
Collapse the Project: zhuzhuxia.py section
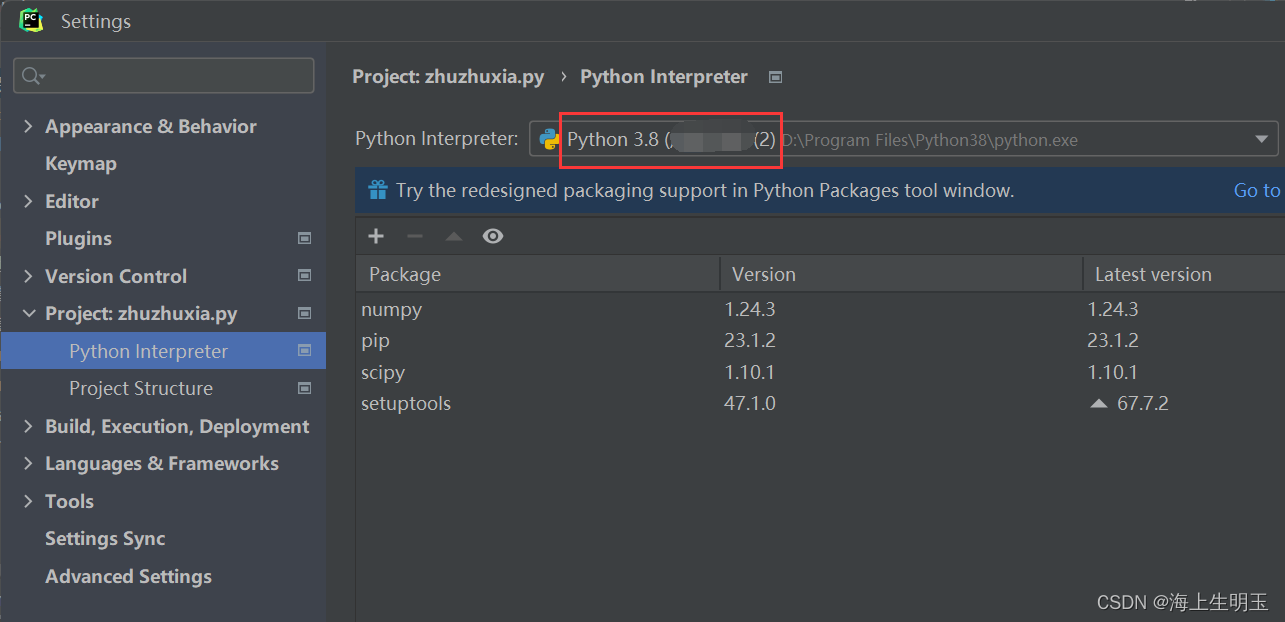tap(28, 314)
